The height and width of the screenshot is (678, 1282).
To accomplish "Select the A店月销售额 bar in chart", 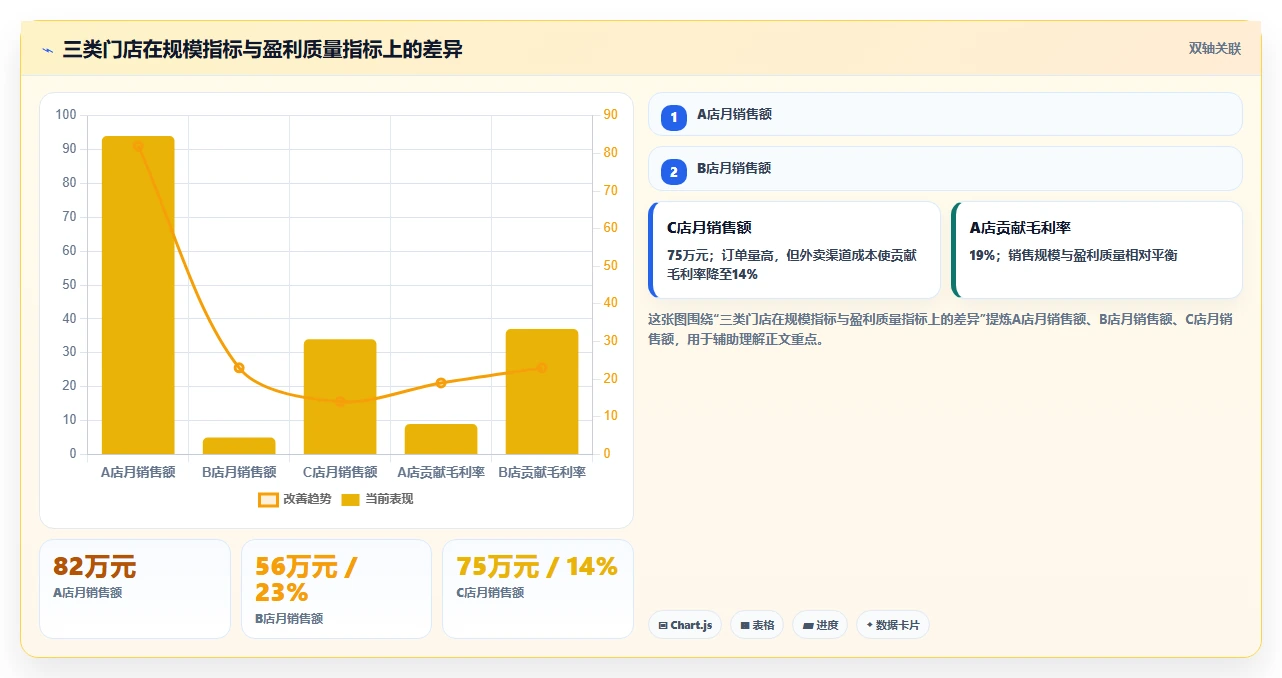I will [138, 295].
